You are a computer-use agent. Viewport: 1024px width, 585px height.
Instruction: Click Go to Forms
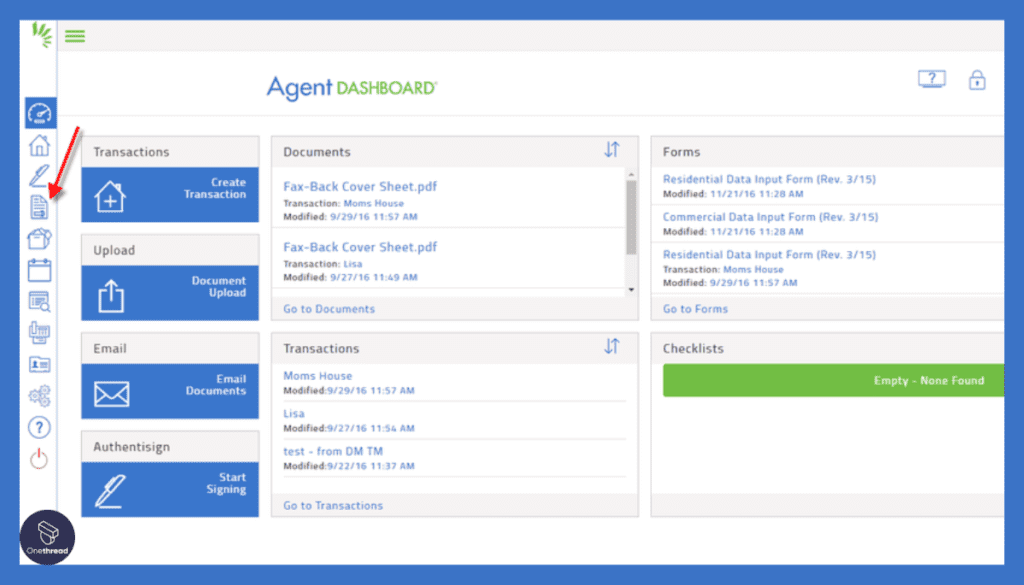tap(695, 309)
